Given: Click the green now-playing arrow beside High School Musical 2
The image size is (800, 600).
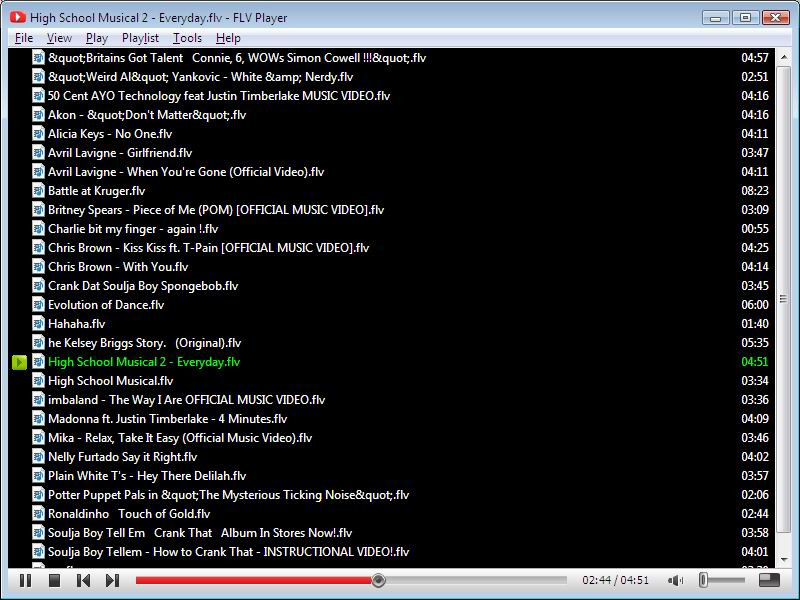Looking at the screenshot, I should point(19,362).
